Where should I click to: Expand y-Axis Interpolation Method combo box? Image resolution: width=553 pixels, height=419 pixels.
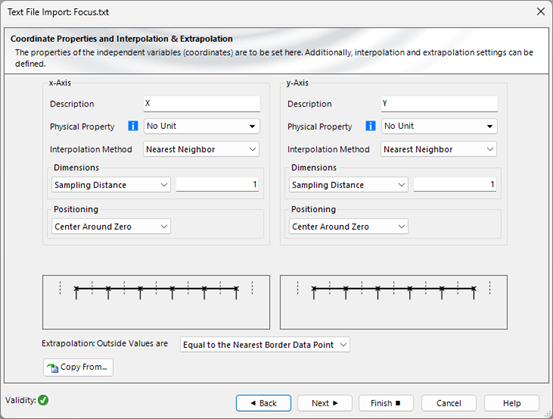(x=438, y=149)
